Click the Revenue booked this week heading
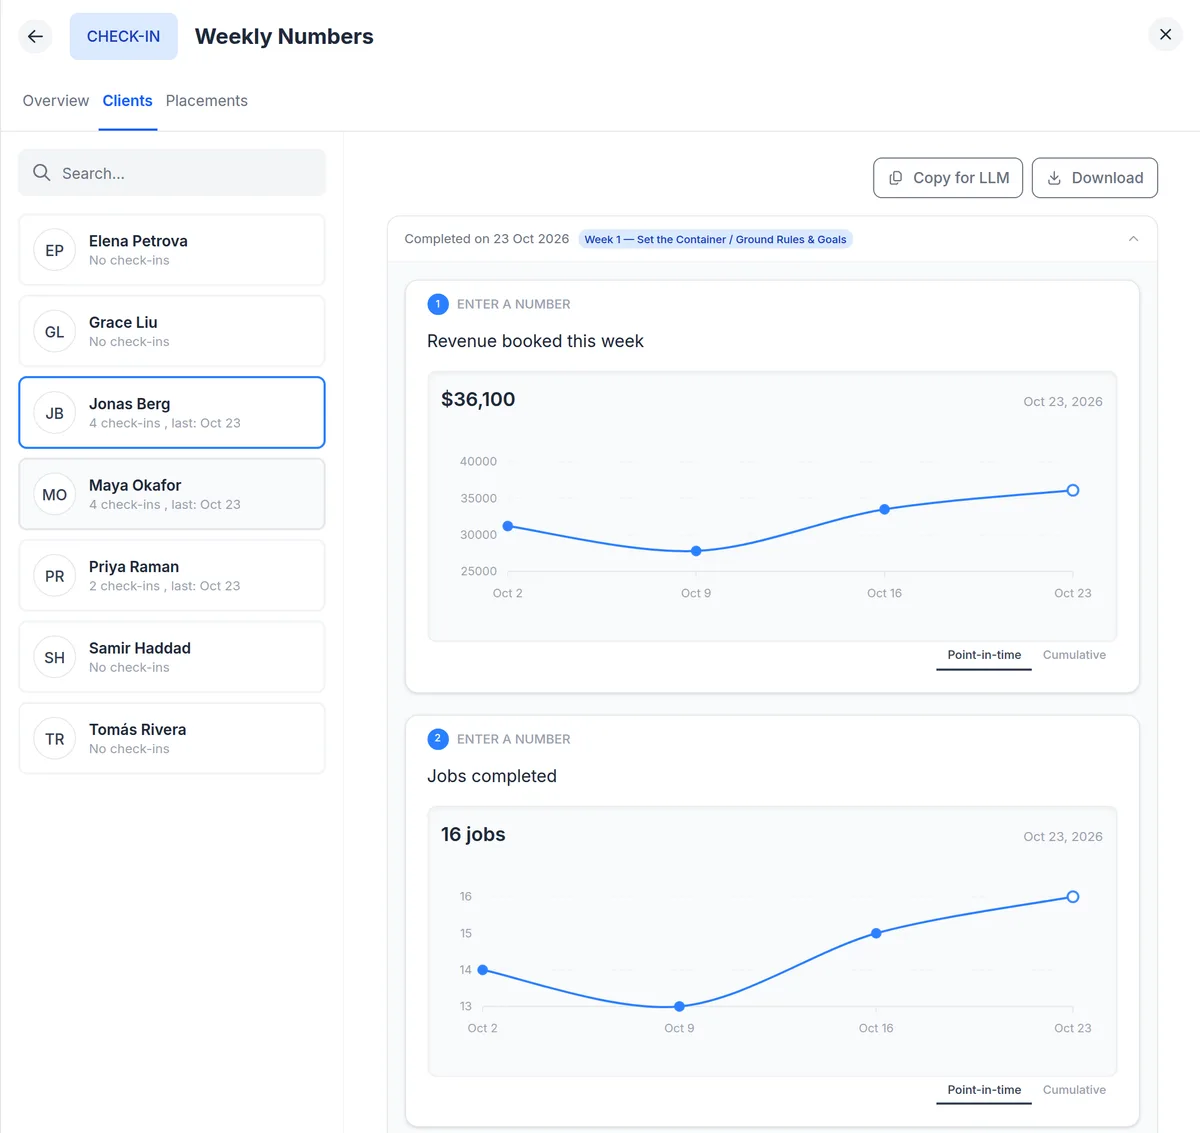This screenshot has height=1133, width=1200. [535, 341]
